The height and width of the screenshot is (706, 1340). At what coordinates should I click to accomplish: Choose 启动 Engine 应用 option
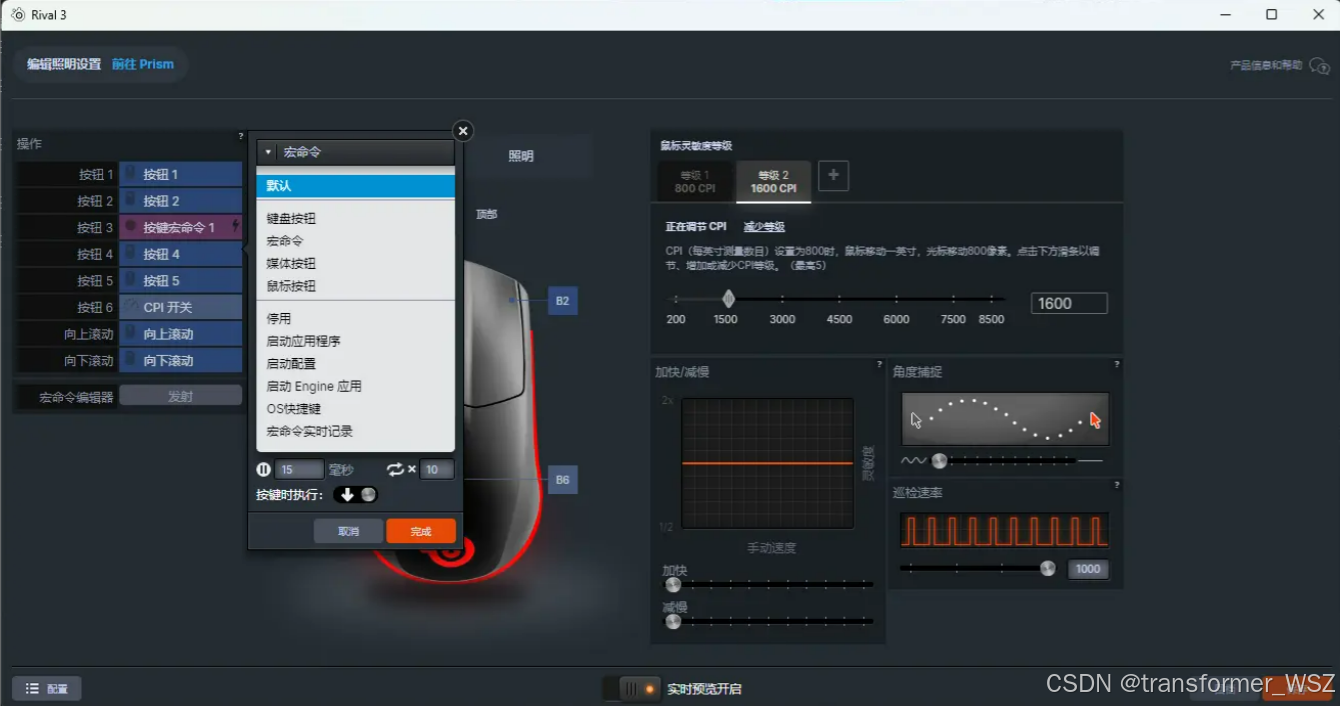pyautogui.click(x=314, y=386)
